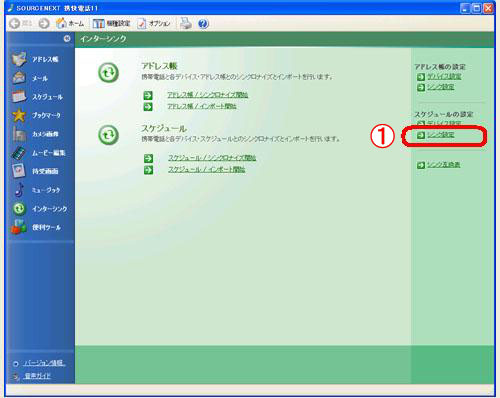The image size is (500, 398).
Task: Click the printer icon in toolbar
Action: point(185,23)
